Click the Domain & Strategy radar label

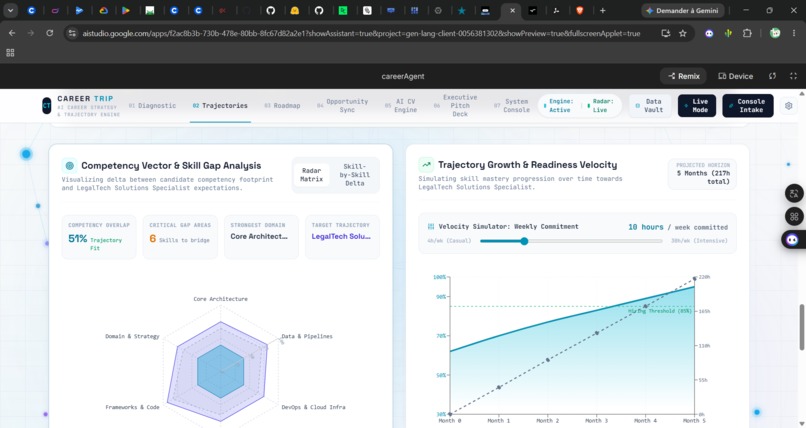pos(132,336)
